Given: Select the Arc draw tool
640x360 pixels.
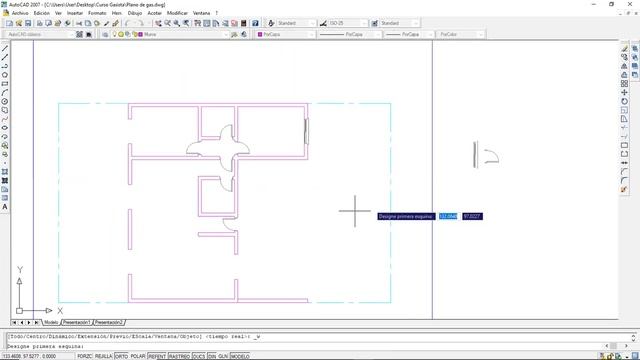Looking at the screenshot, I should pyautogui.click(x=5, y=93).
